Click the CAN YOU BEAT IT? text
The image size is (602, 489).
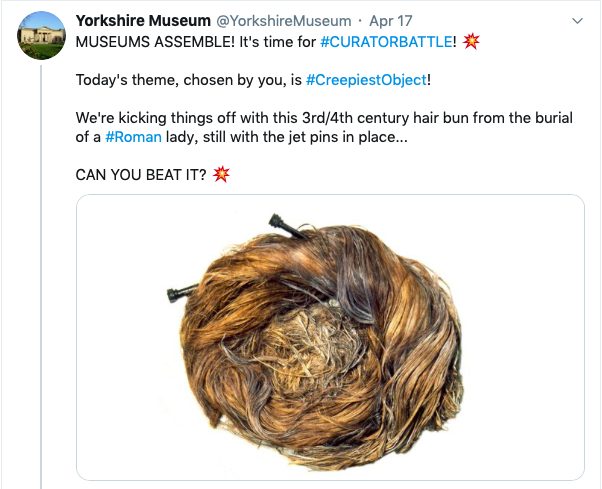(x=141, y=175)
